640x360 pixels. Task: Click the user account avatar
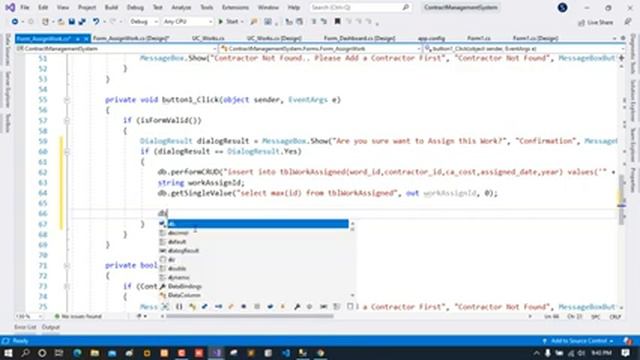tap(562, 7)
